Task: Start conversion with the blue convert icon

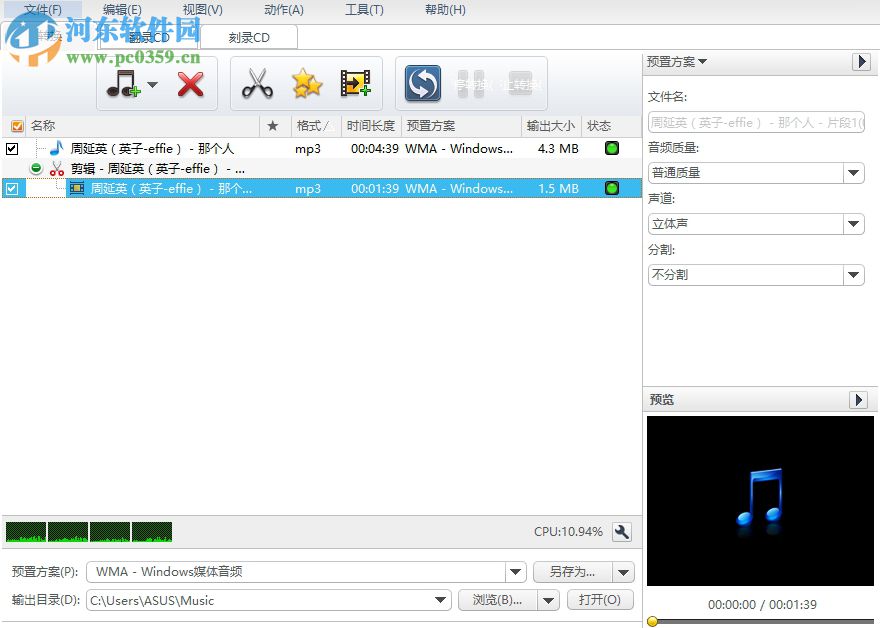Action: click(x=421, y=84)
